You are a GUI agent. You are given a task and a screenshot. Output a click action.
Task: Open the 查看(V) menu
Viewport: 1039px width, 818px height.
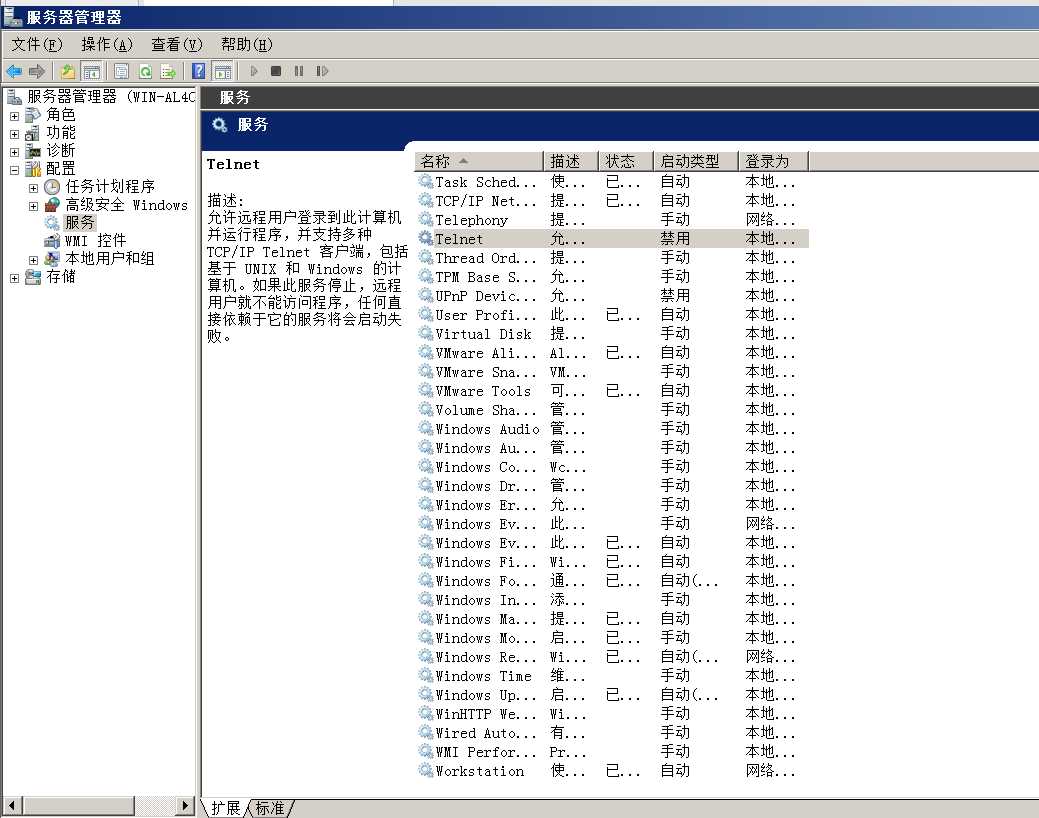pos(176,44)
